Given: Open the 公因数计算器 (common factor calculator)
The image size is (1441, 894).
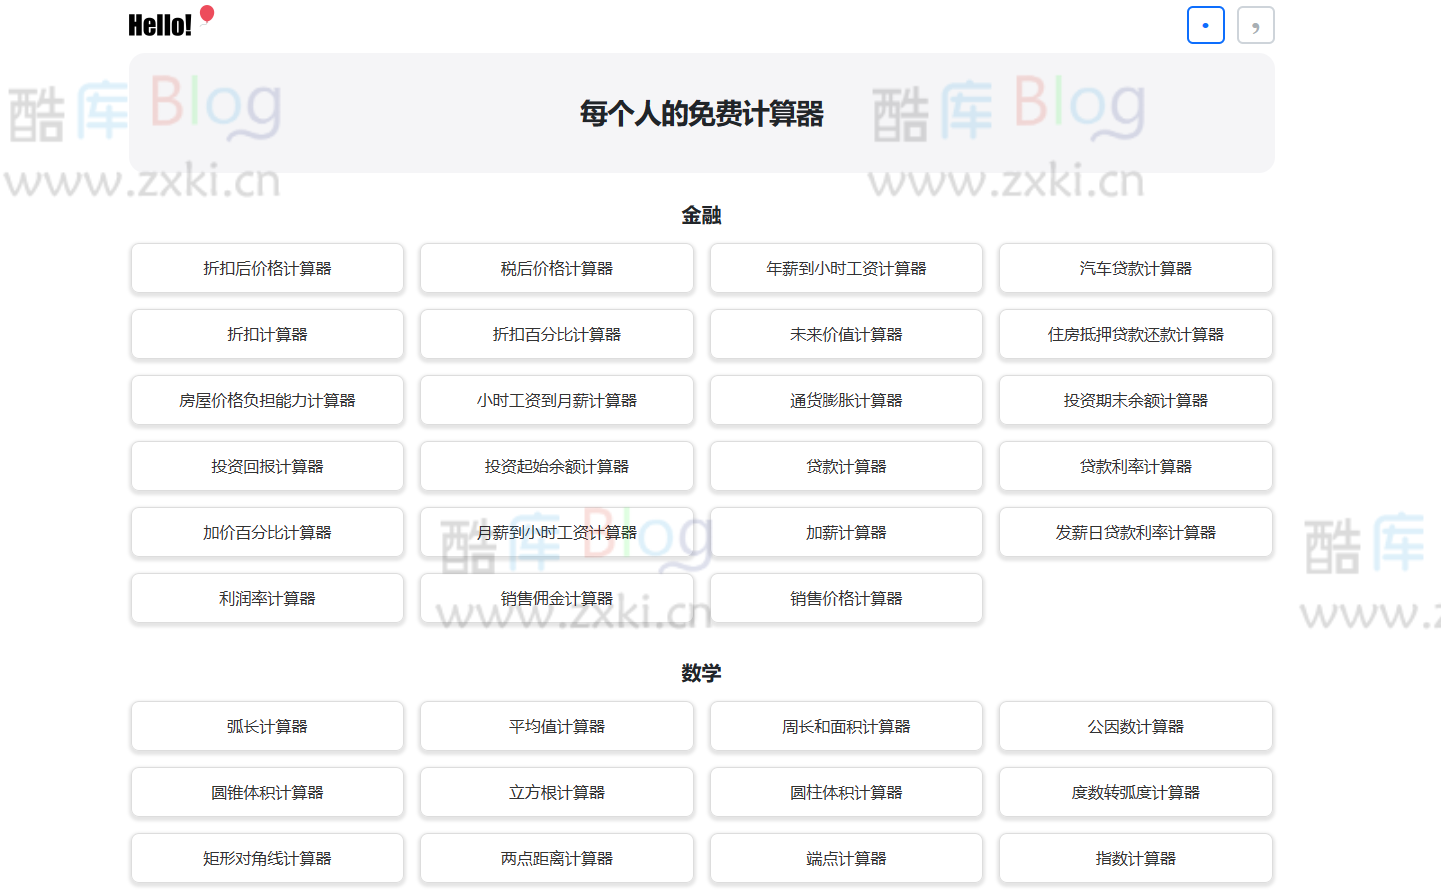Looking at the screenshot, I should click(1135, 726).
